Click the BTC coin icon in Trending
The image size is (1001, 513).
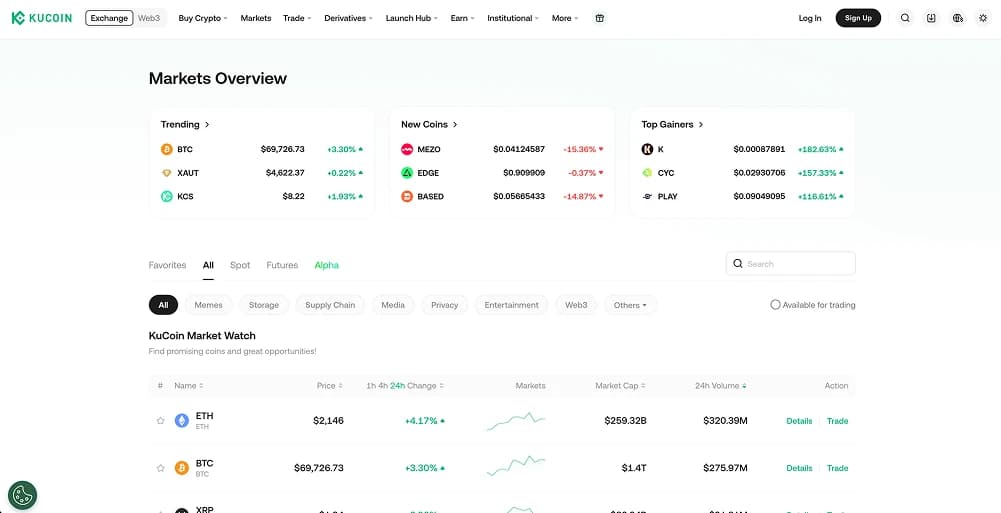(x=167, y=149)
